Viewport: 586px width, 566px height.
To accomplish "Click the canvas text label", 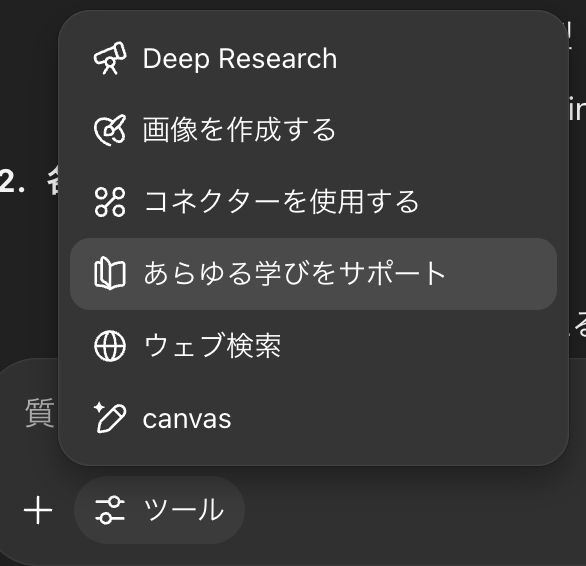I will pyautogui.click(x=187, y=419).
